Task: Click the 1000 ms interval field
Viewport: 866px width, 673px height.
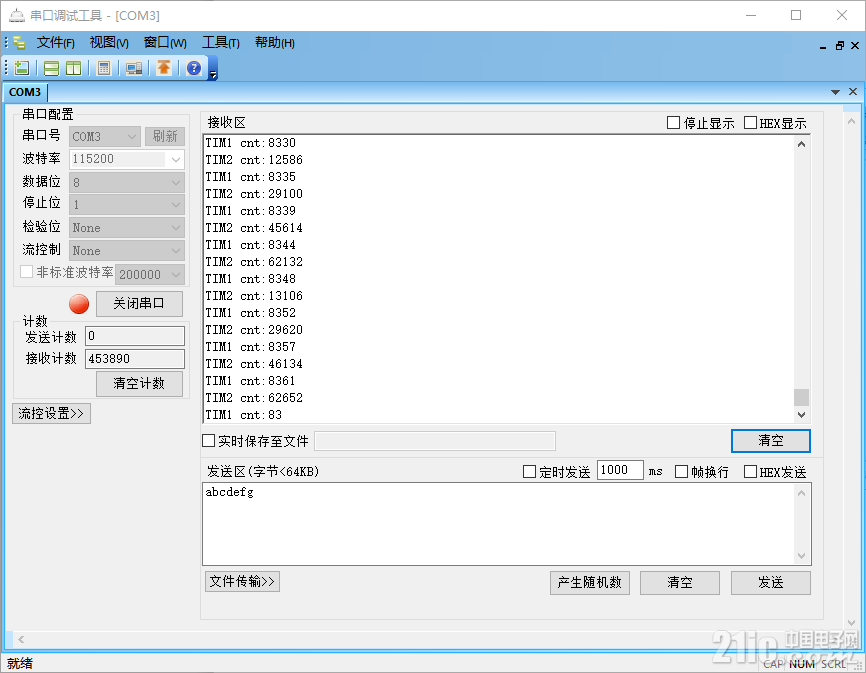Action: coord(620,470)
